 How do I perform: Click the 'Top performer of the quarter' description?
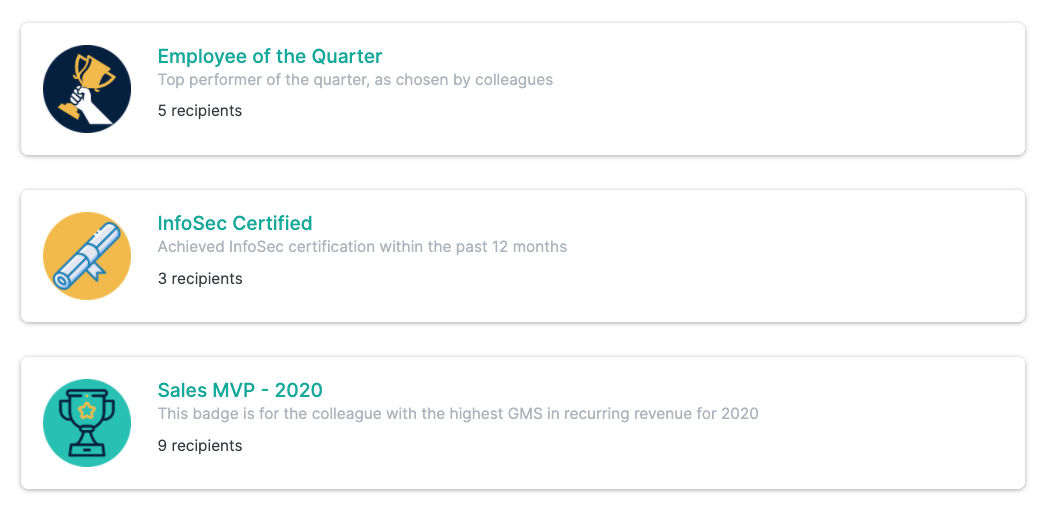pyautogui.click(x=355, y=80)
